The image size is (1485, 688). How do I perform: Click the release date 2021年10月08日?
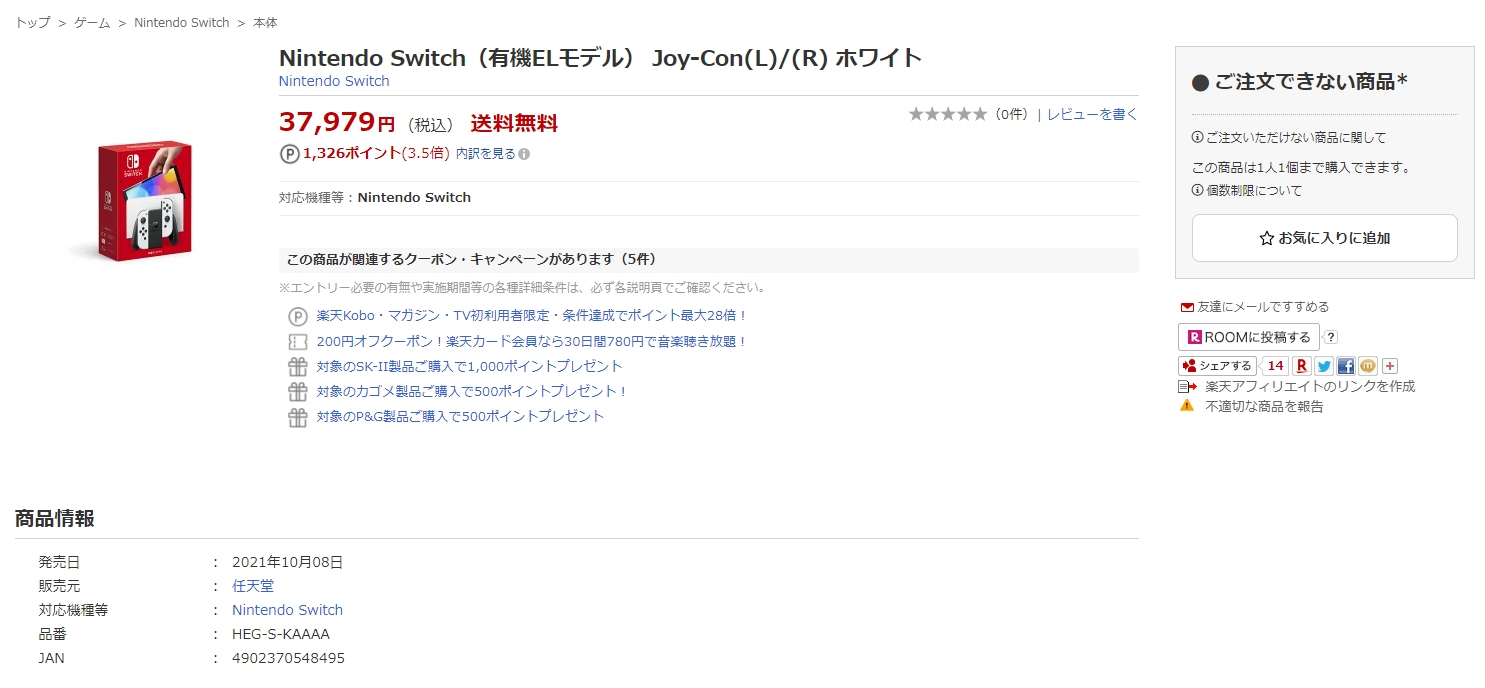pyautogui.click(x=287, y=562)
